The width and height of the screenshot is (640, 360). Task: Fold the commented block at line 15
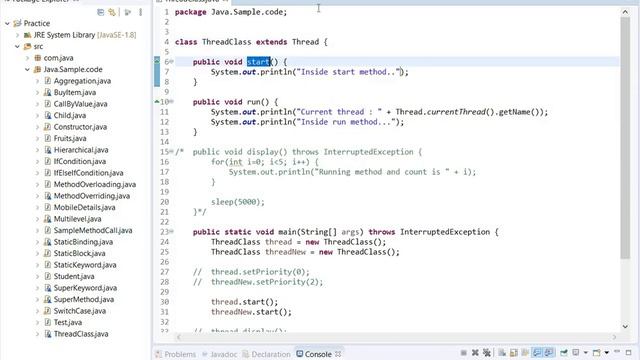click(172, 152)
